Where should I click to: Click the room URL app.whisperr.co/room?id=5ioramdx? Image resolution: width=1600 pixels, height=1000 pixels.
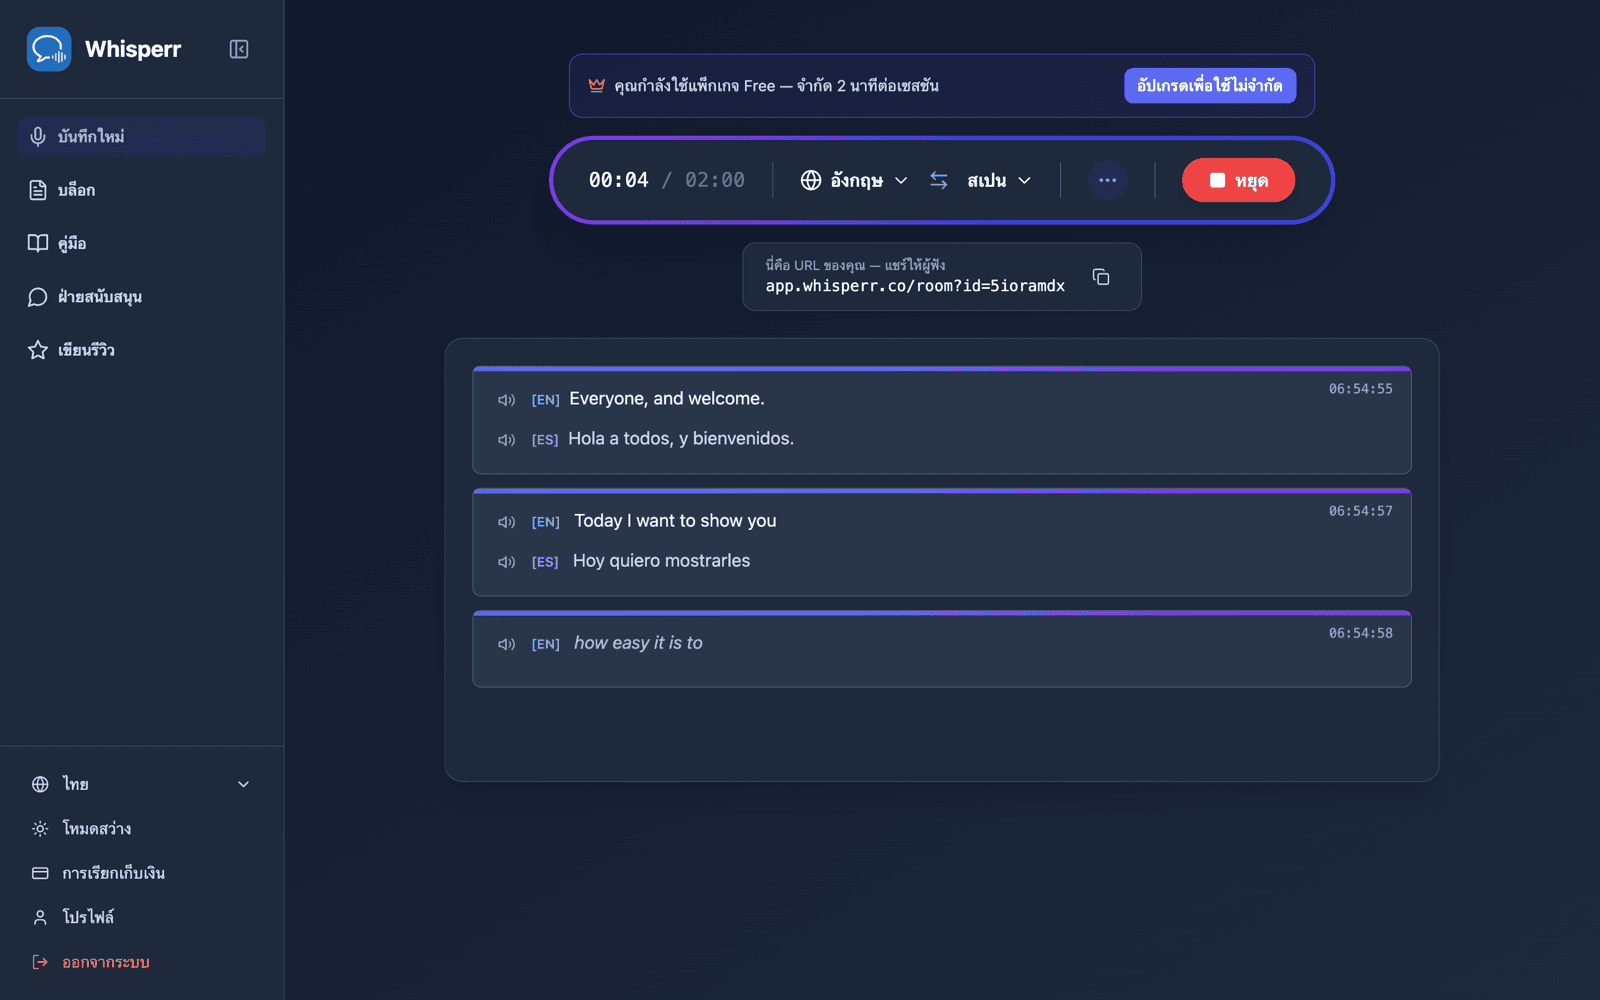(915, 286)
